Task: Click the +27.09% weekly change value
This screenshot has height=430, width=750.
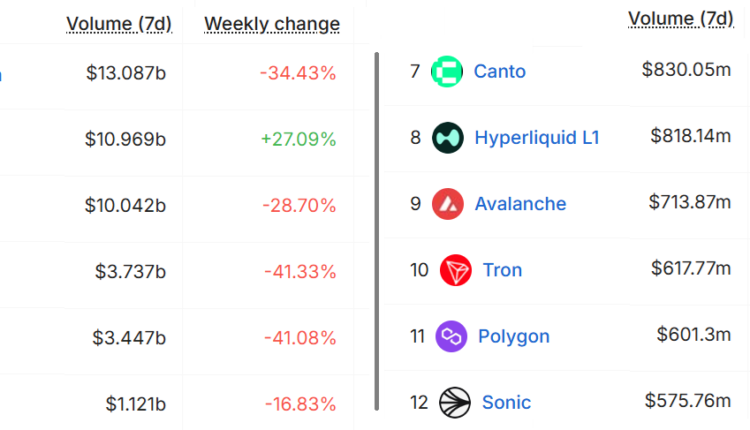Action: 298,139
